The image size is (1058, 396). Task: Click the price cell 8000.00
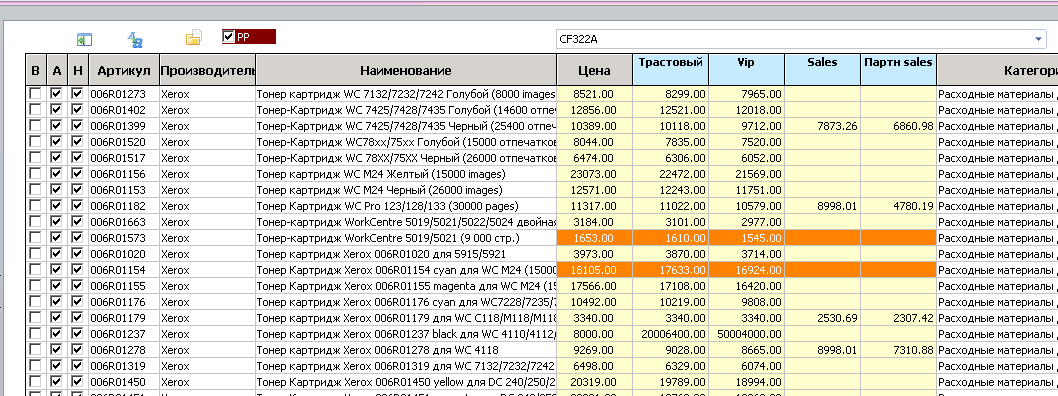point(594,335)
